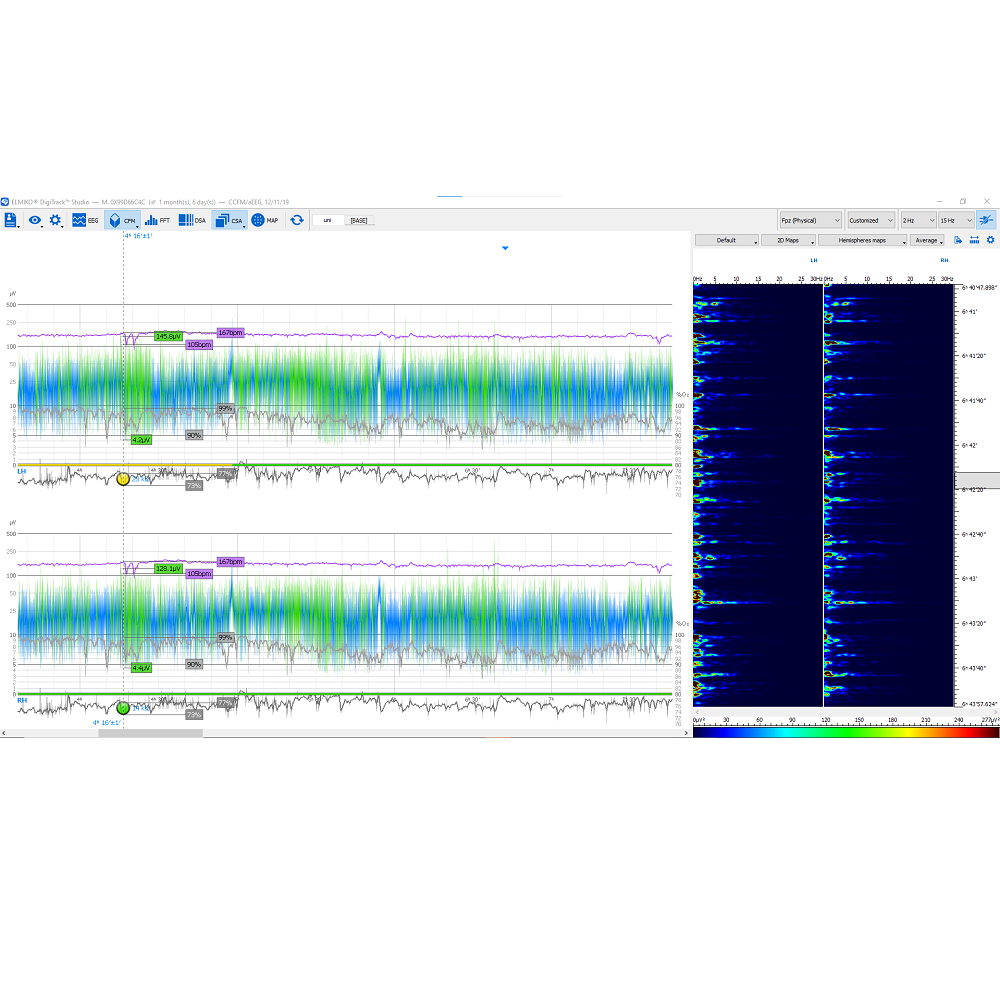This screenshot has height=1000, width=1000.
Task: Open the FFT analysis view
Action: pos(157,220)
